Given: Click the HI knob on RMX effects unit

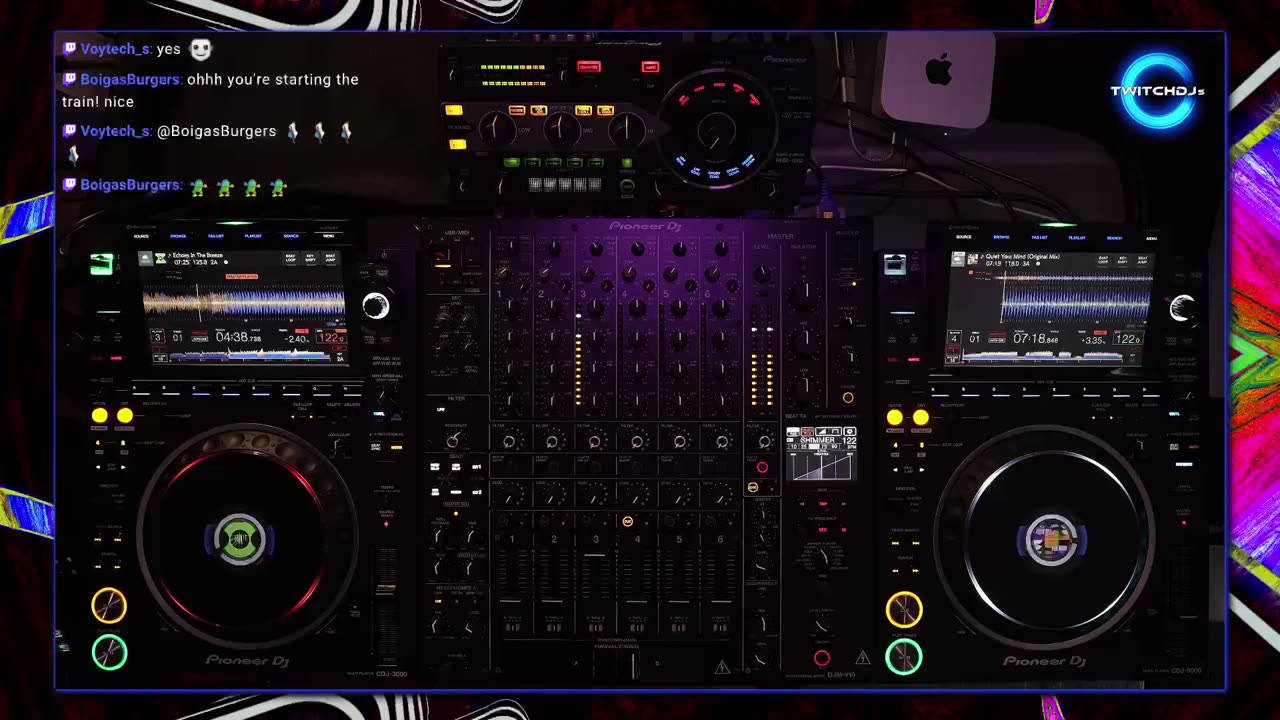Looking at the screenshot, I should 628,128.
